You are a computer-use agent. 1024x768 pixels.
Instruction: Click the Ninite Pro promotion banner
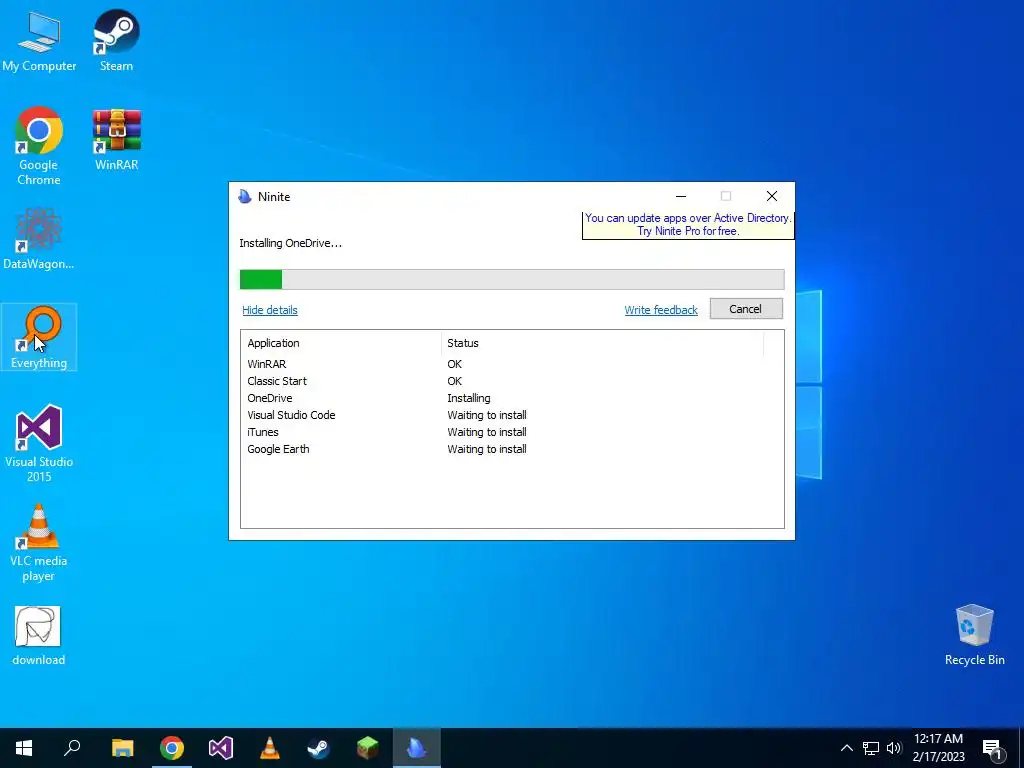tap(688, 225)
